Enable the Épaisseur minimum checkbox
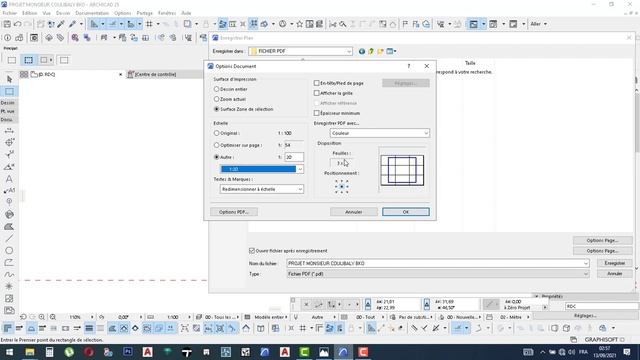The image size is (640, 360). coord(316,113)
